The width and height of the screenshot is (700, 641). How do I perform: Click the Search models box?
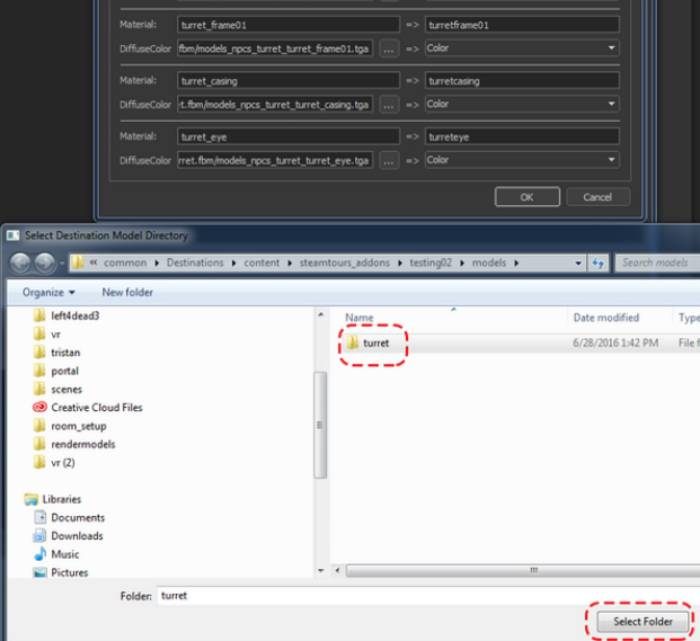655,263
